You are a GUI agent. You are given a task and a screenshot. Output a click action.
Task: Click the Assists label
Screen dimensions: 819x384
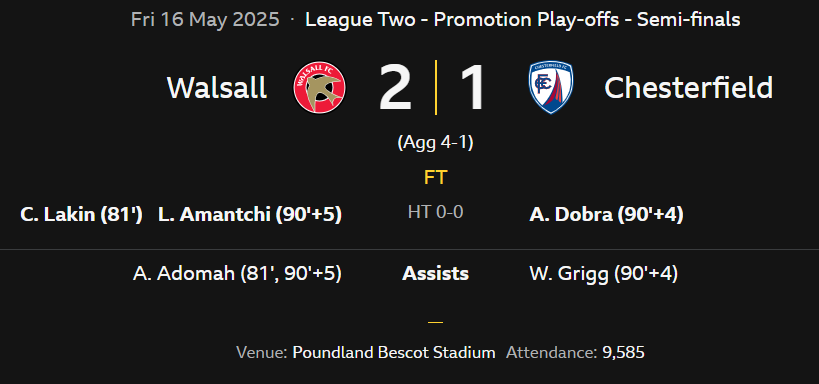436,274
